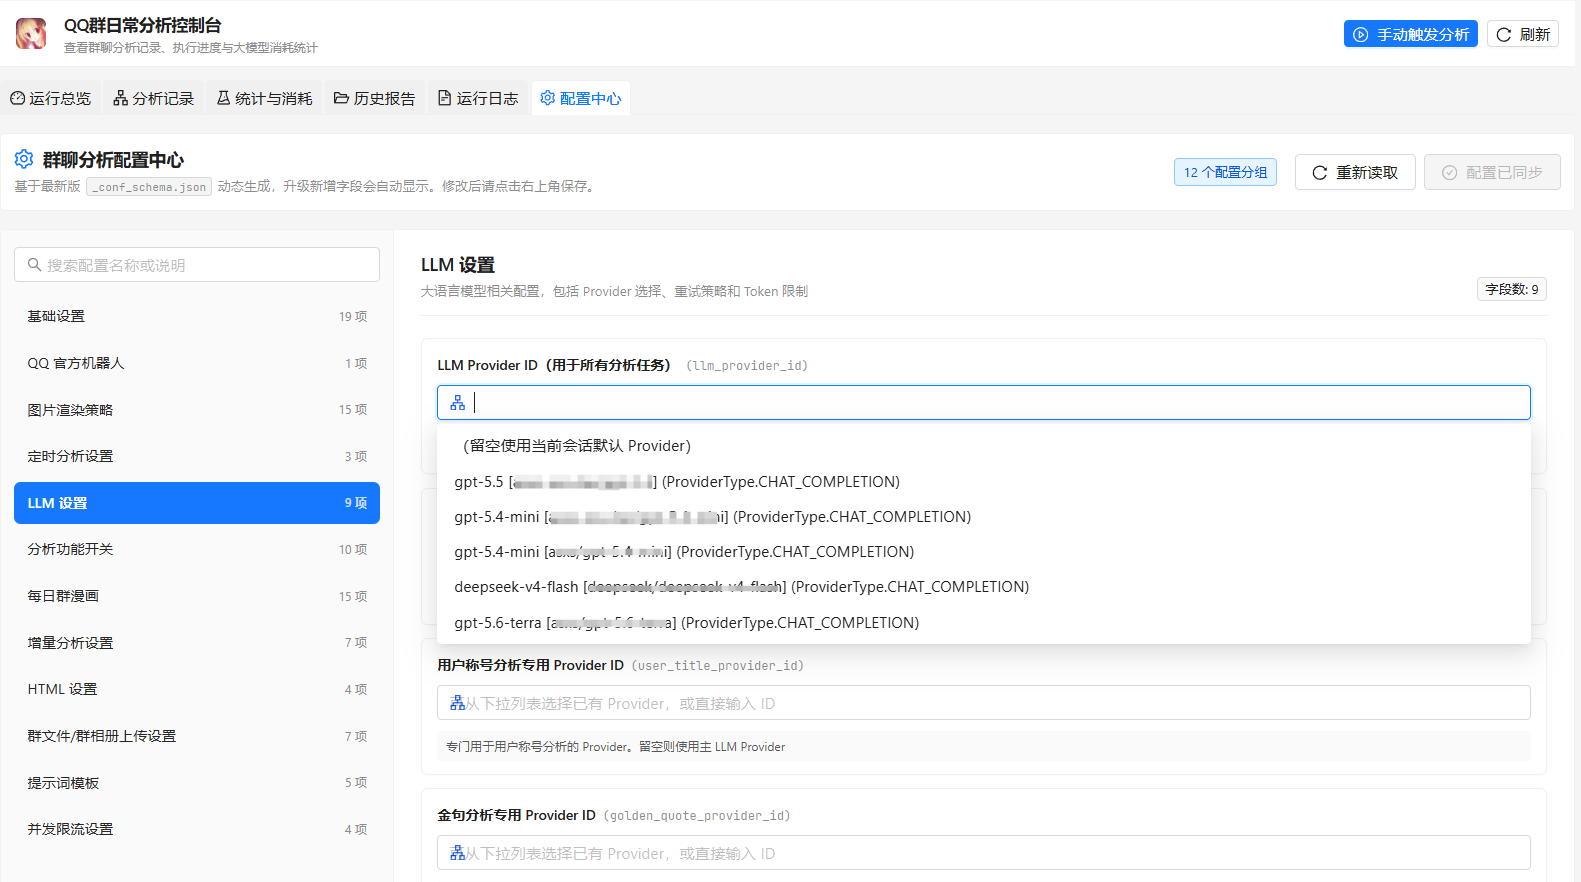
Task: Open the 并发限流设置 config group
Action: point(197,829)
